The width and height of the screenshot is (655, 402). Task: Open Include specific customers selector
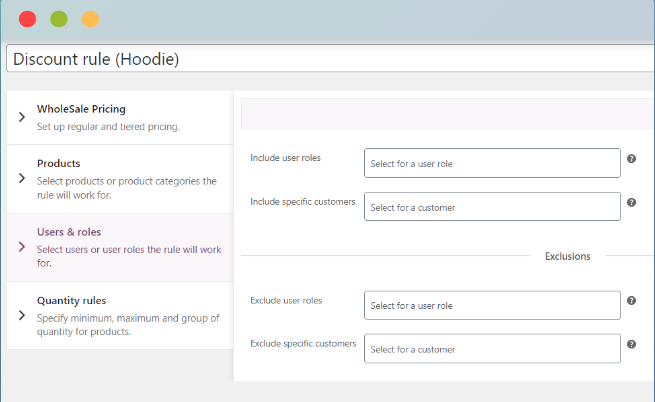pos(492,206)
